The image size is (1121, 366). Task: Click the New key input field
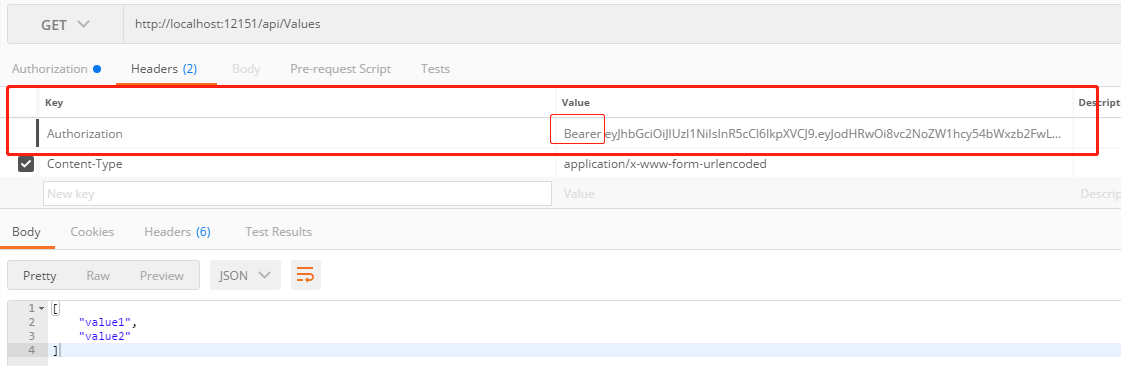click(297, 194)
